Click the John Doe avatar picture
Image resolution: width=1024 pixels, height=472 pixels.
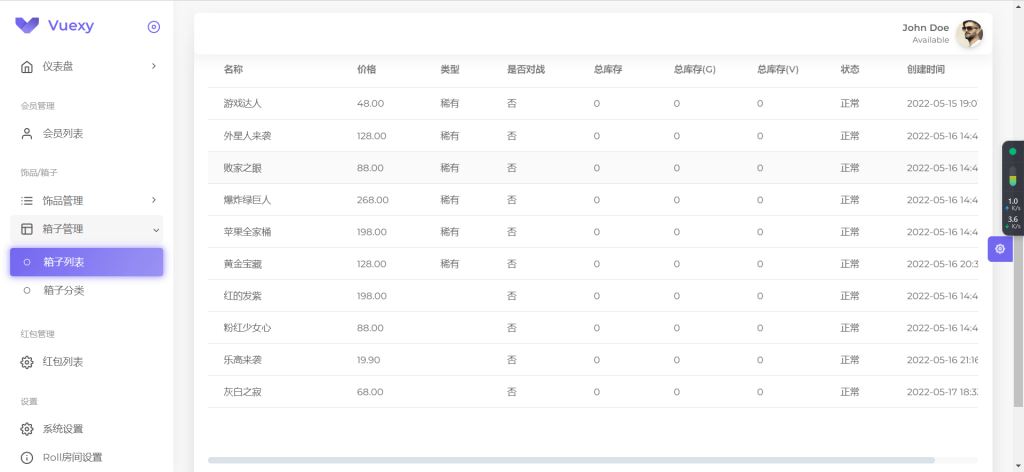969,34
